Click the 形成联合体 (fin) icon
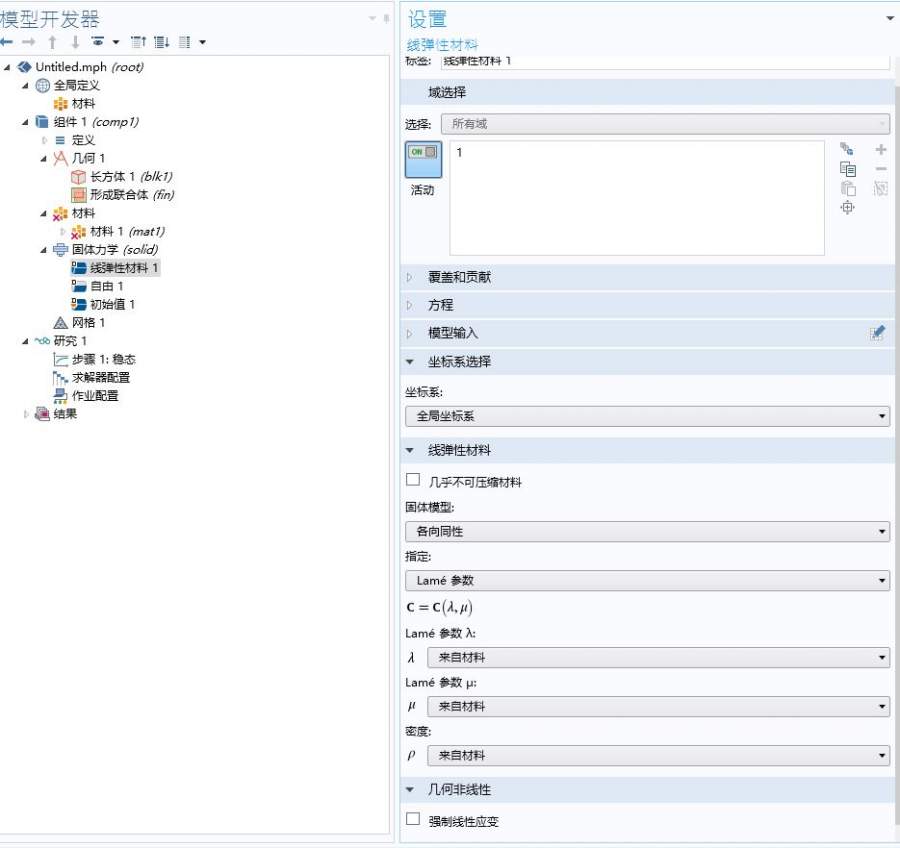The width and height of the screenshot is (900, 848). (x=78, y=195)
